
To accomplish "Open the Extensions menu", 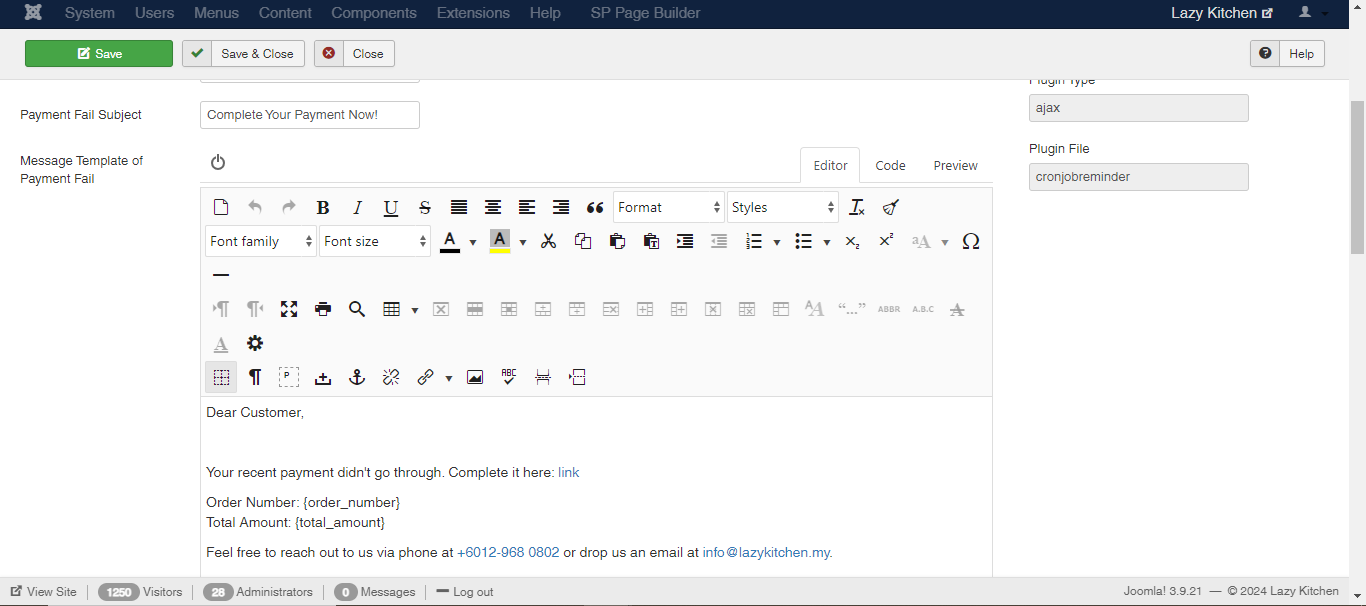I will (x=473, y=13).
